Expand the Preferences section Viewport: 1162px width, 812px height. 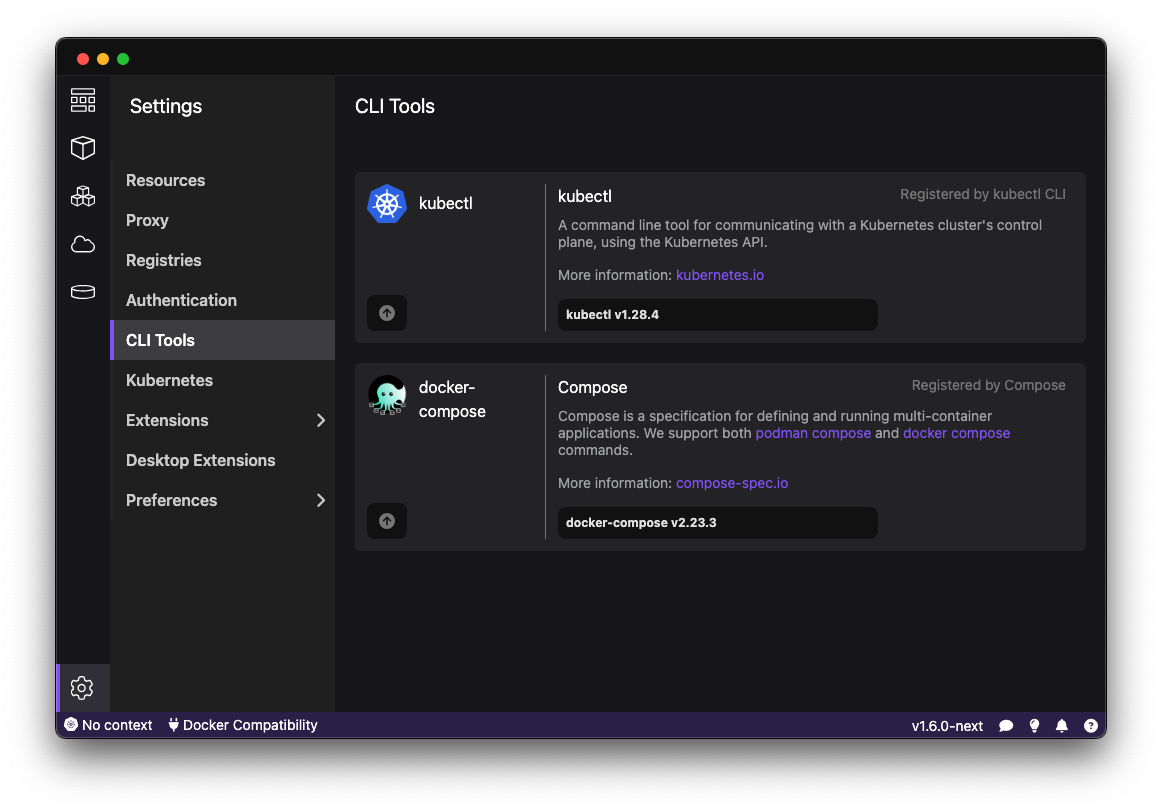coord(171,500)
